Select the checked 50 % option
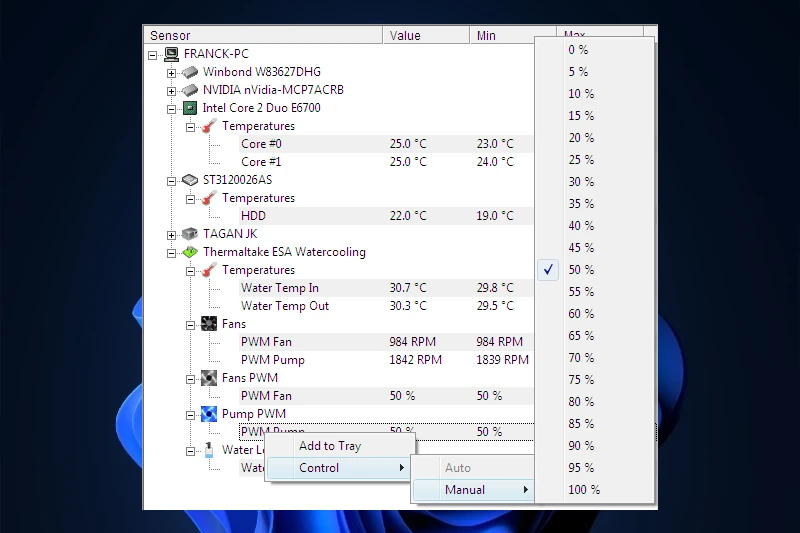The width and height of the screenshot is (800, 533). point(594,270)
